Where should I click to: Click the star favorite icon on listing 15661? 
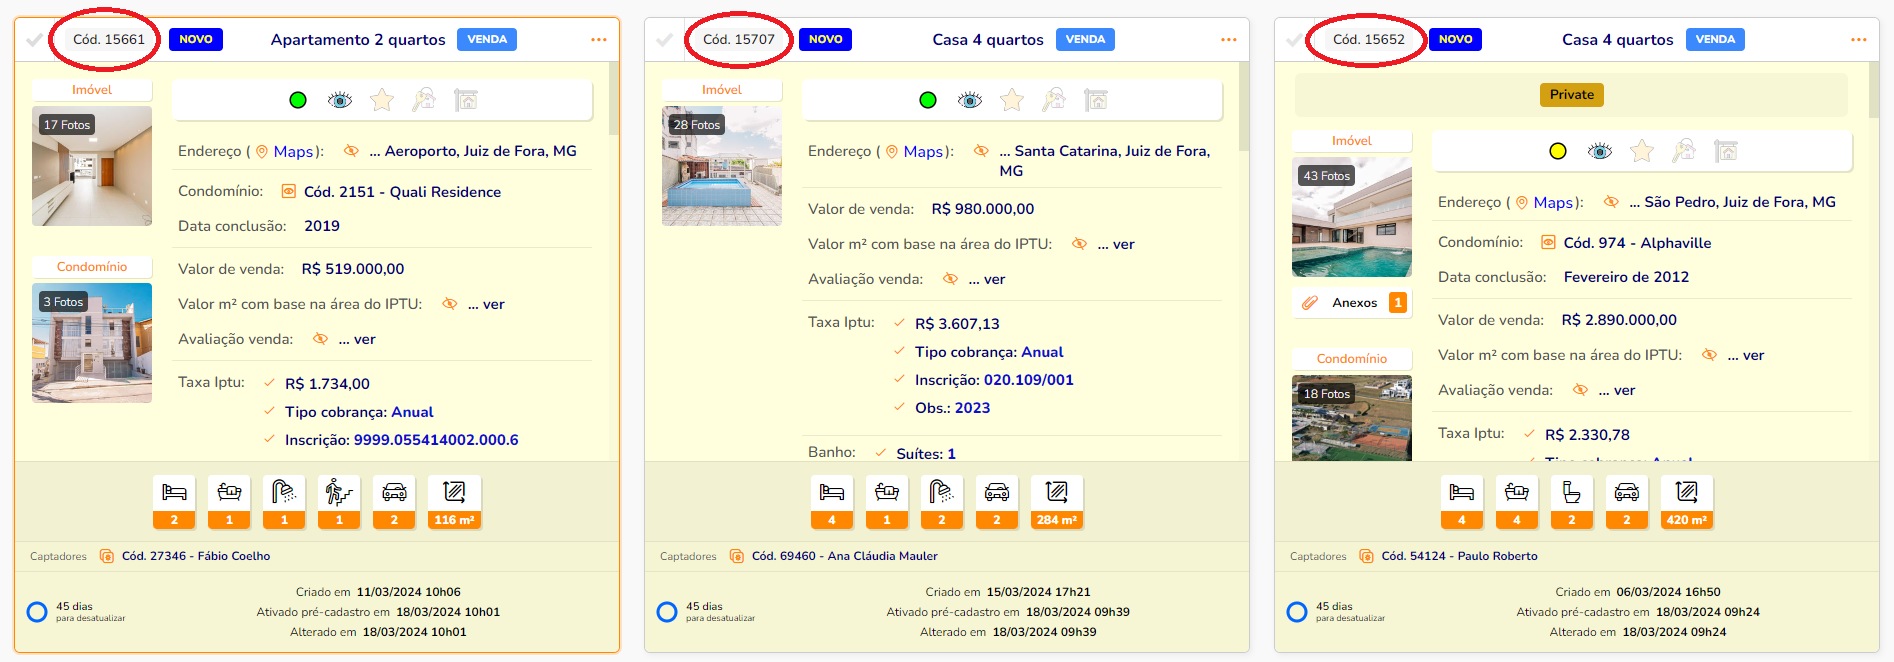tap(382, 100)
